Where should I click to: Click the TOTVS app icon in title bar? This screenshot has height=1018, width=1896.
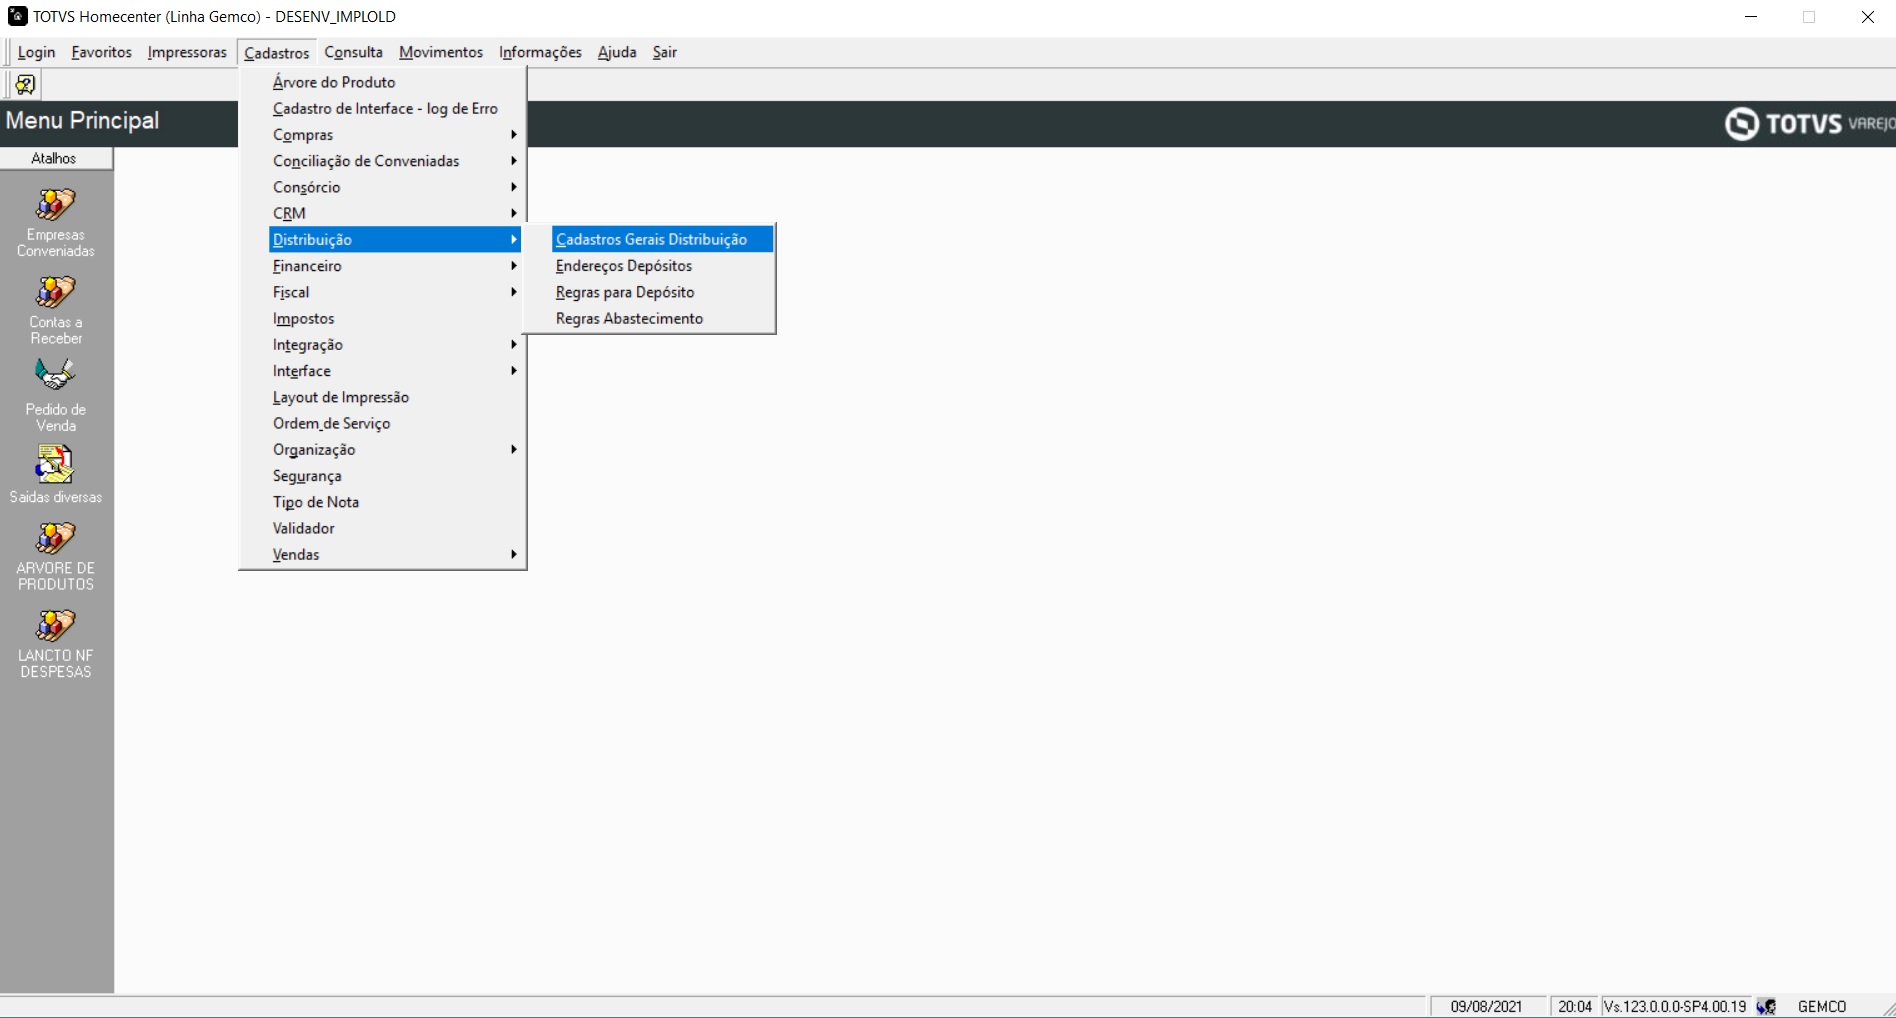pos(17,16)
